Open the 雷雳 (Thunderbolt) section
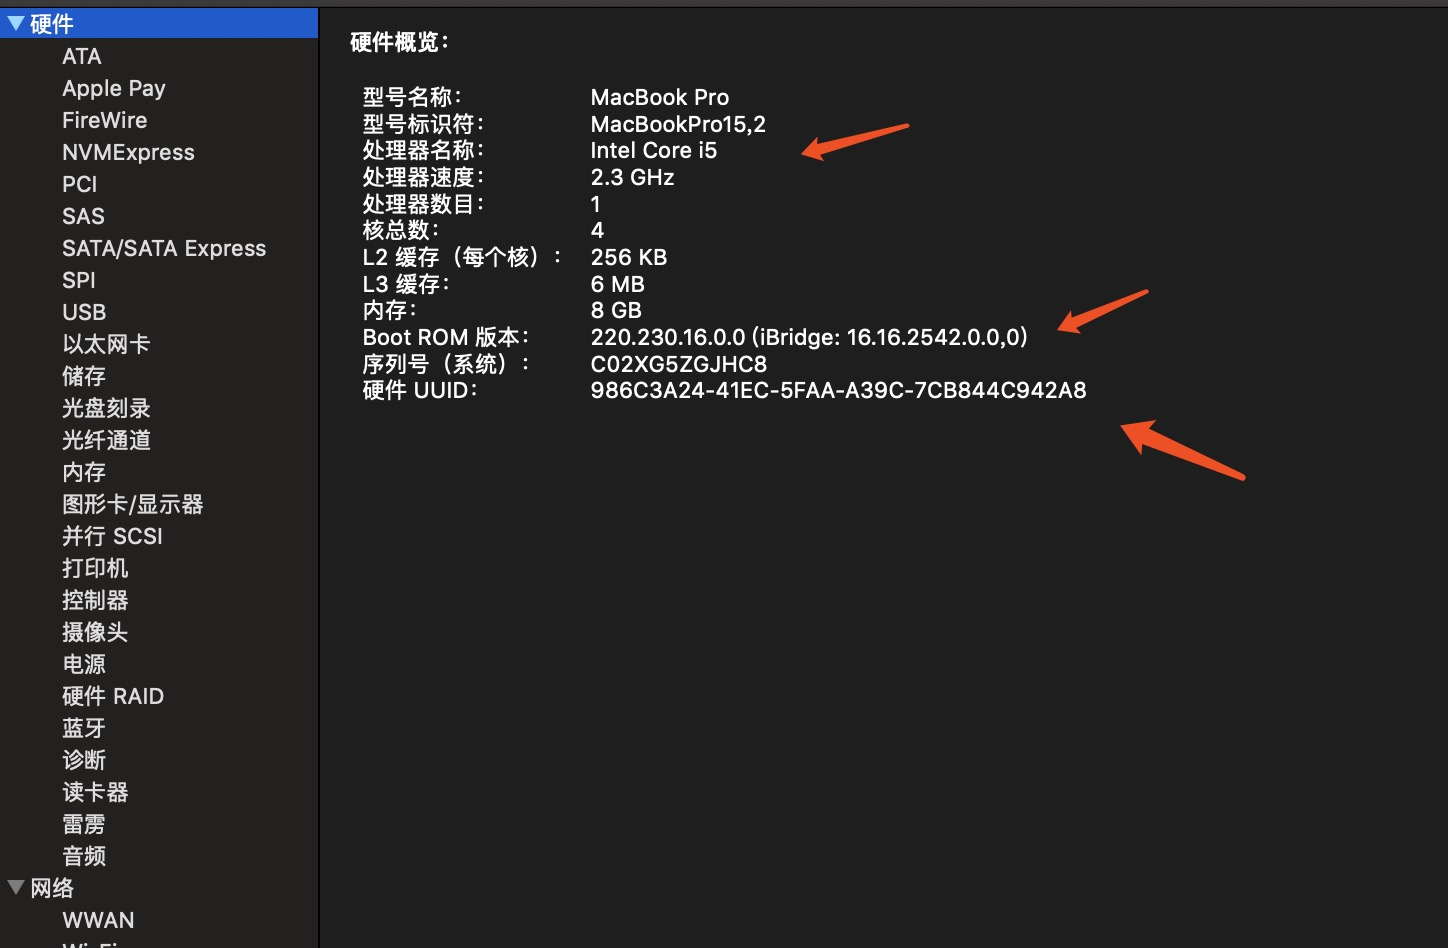Screen dimensions: 1448x948 click(84, 824)
